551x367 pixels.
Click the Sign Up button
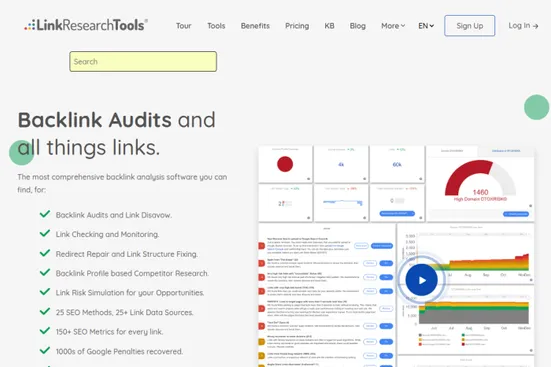point(469,26)
